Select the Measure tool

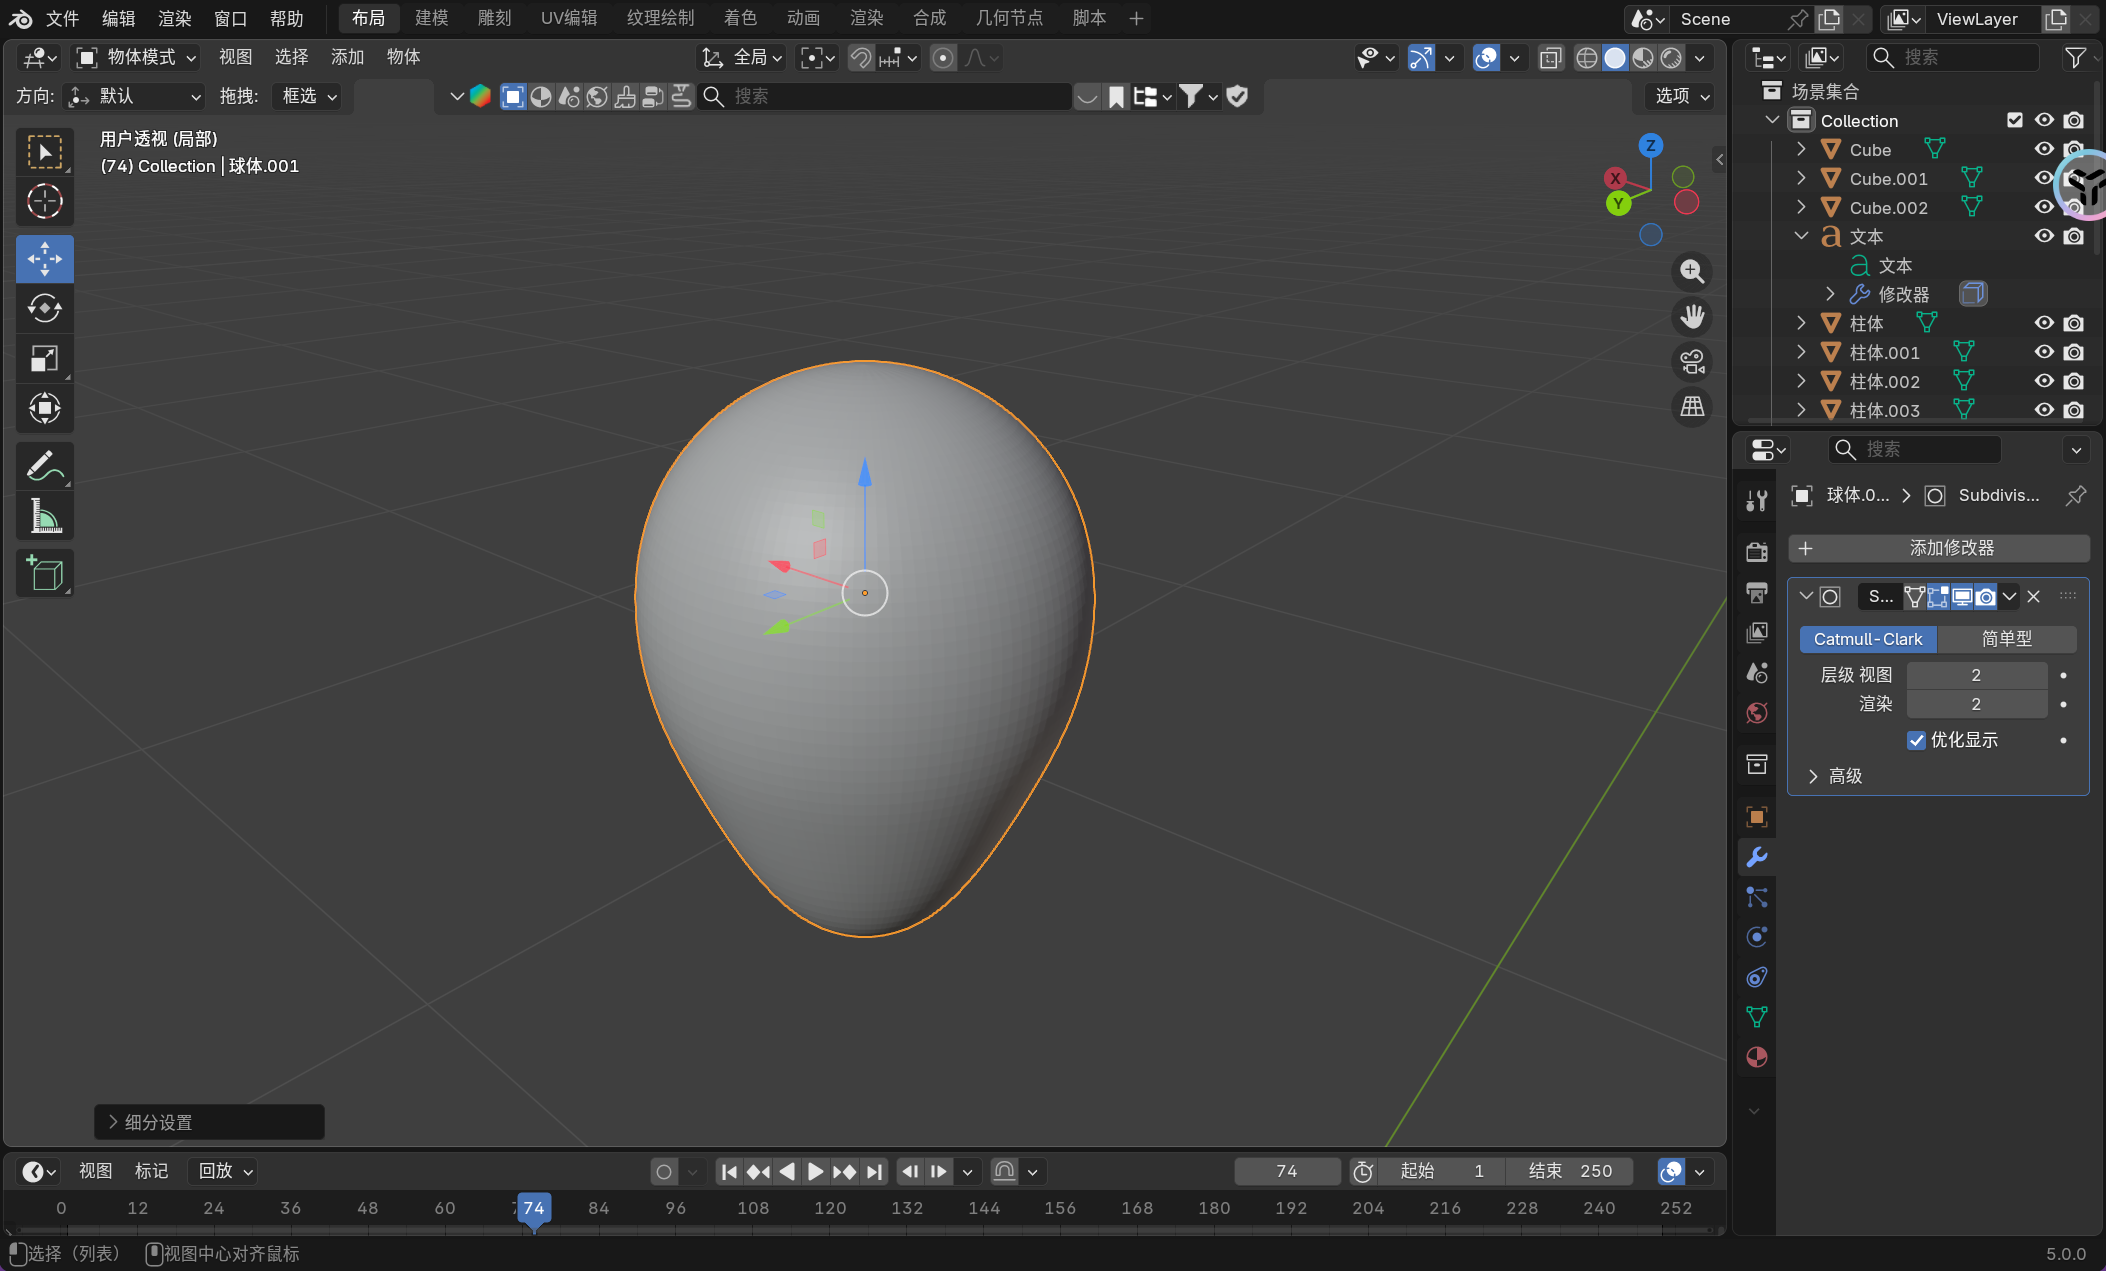click(45, 516)
